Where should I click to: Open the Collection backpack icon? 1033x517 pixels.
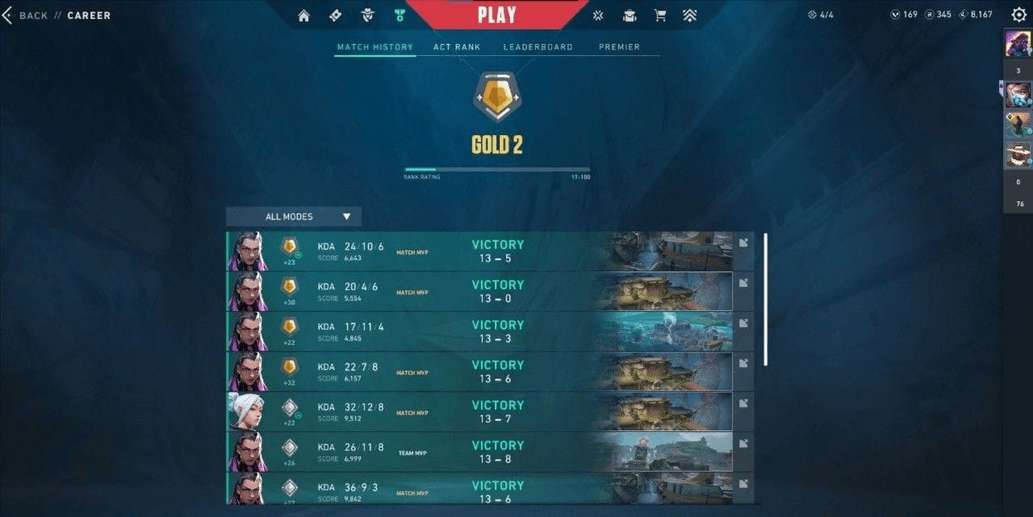(x=629, y=15)
